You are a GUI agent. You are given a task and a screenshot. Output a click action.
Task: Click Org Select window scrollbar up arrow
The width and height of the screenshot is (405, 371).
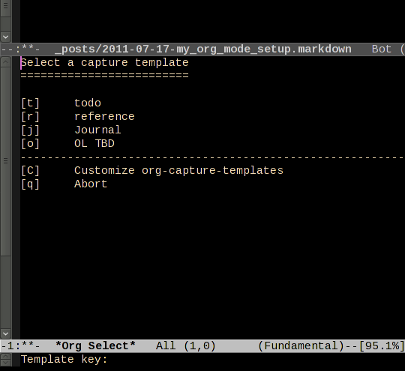coord(5,62)
